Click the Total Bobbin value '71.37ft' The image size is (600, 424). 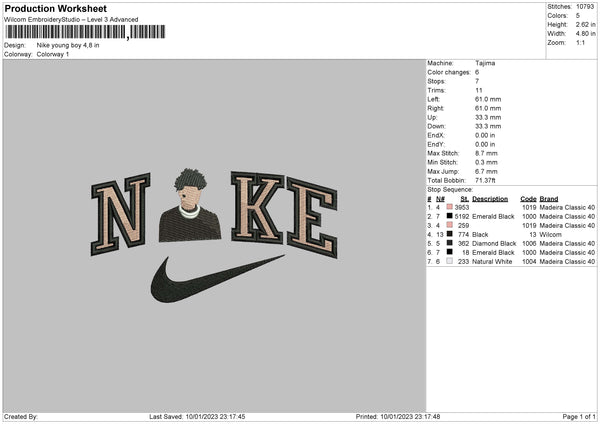[485, 180]
